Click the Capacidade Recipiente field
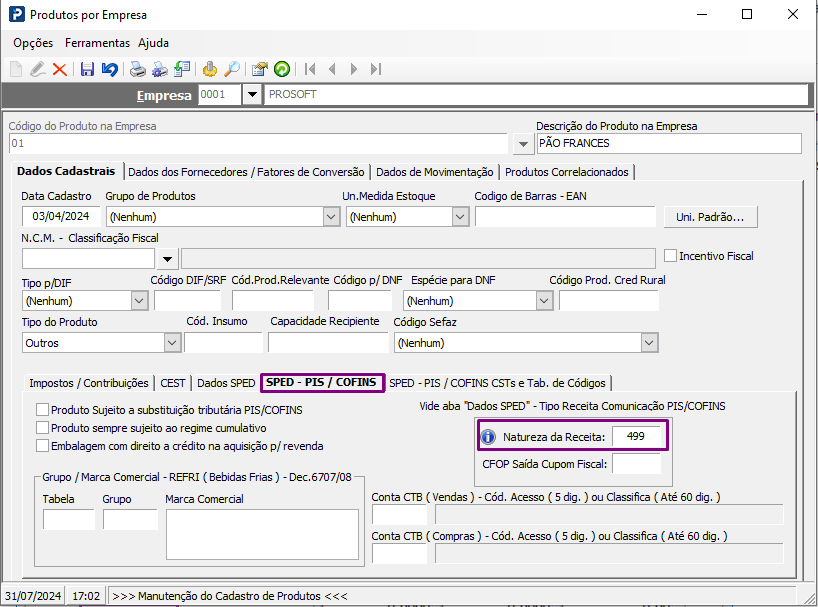Image resolution: width=818 pixels, height=607 pixels. (329, 343)
